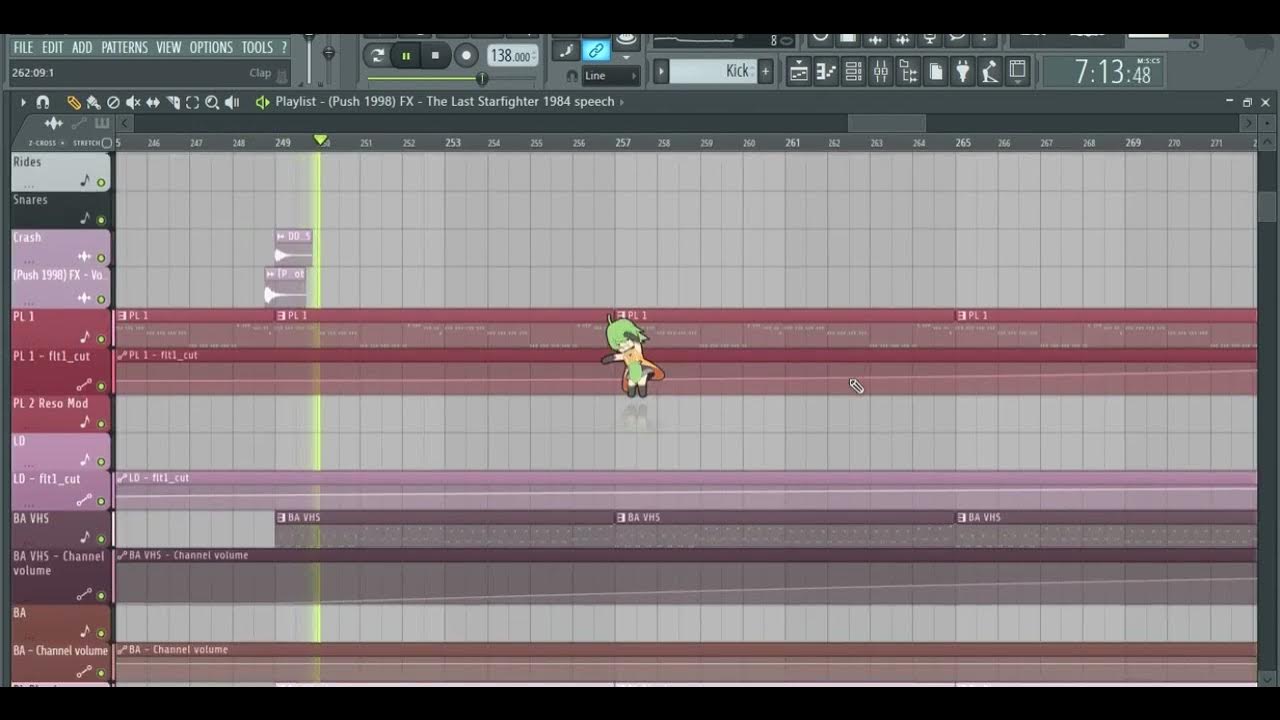Click the audio clip focus waveform icon

click(x=54, y=123)
